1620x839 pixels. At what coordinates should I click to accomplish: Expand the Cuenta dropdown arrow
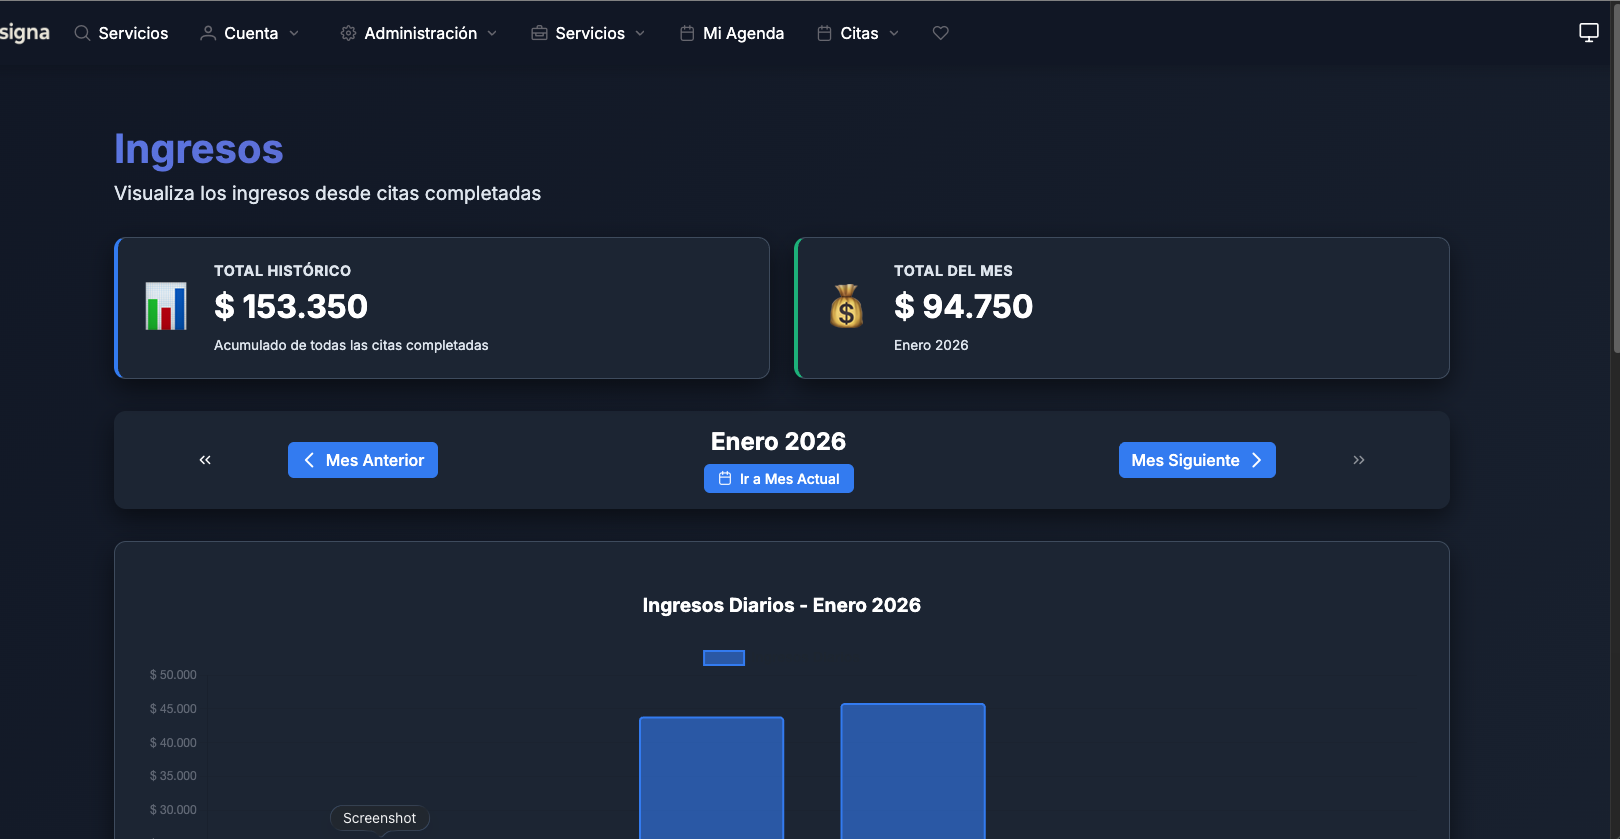(294, 33)
